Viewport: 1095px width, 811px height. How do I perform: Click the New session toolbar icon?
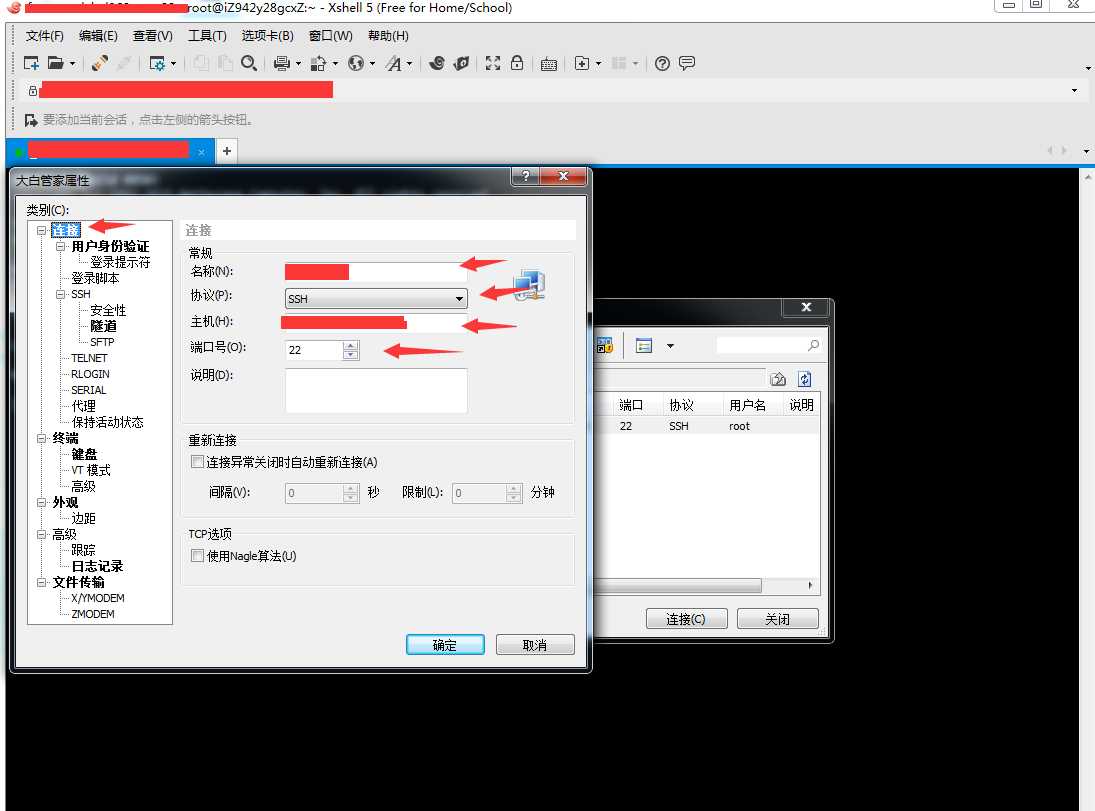(x=31, y=64)
